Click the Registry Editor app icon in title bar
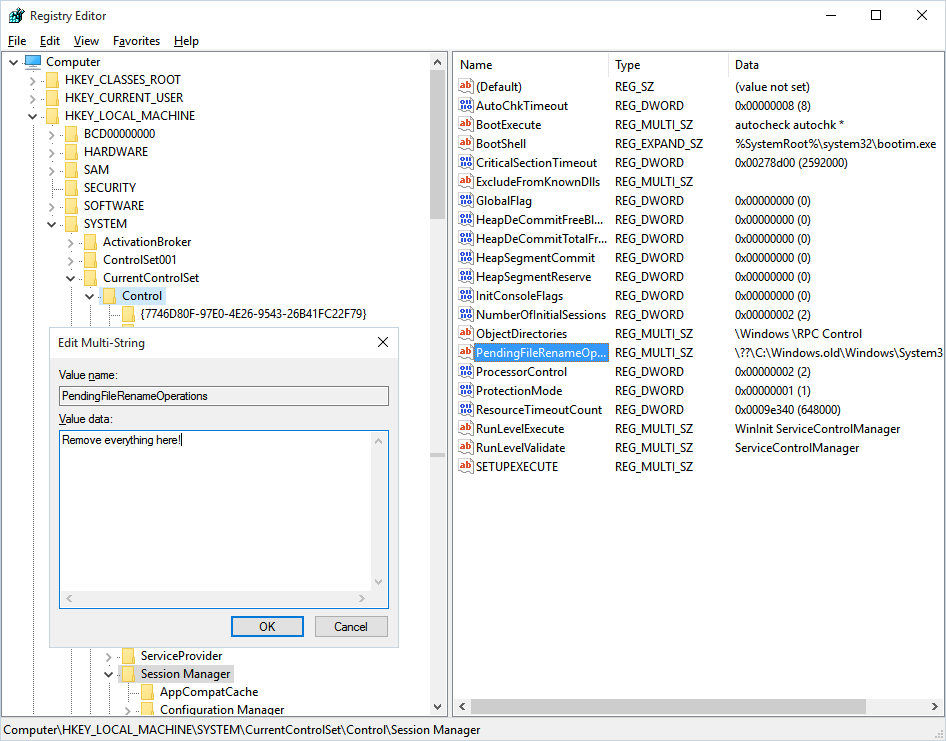Viewport: 946px width, 741px height. [x=16, y=16]
